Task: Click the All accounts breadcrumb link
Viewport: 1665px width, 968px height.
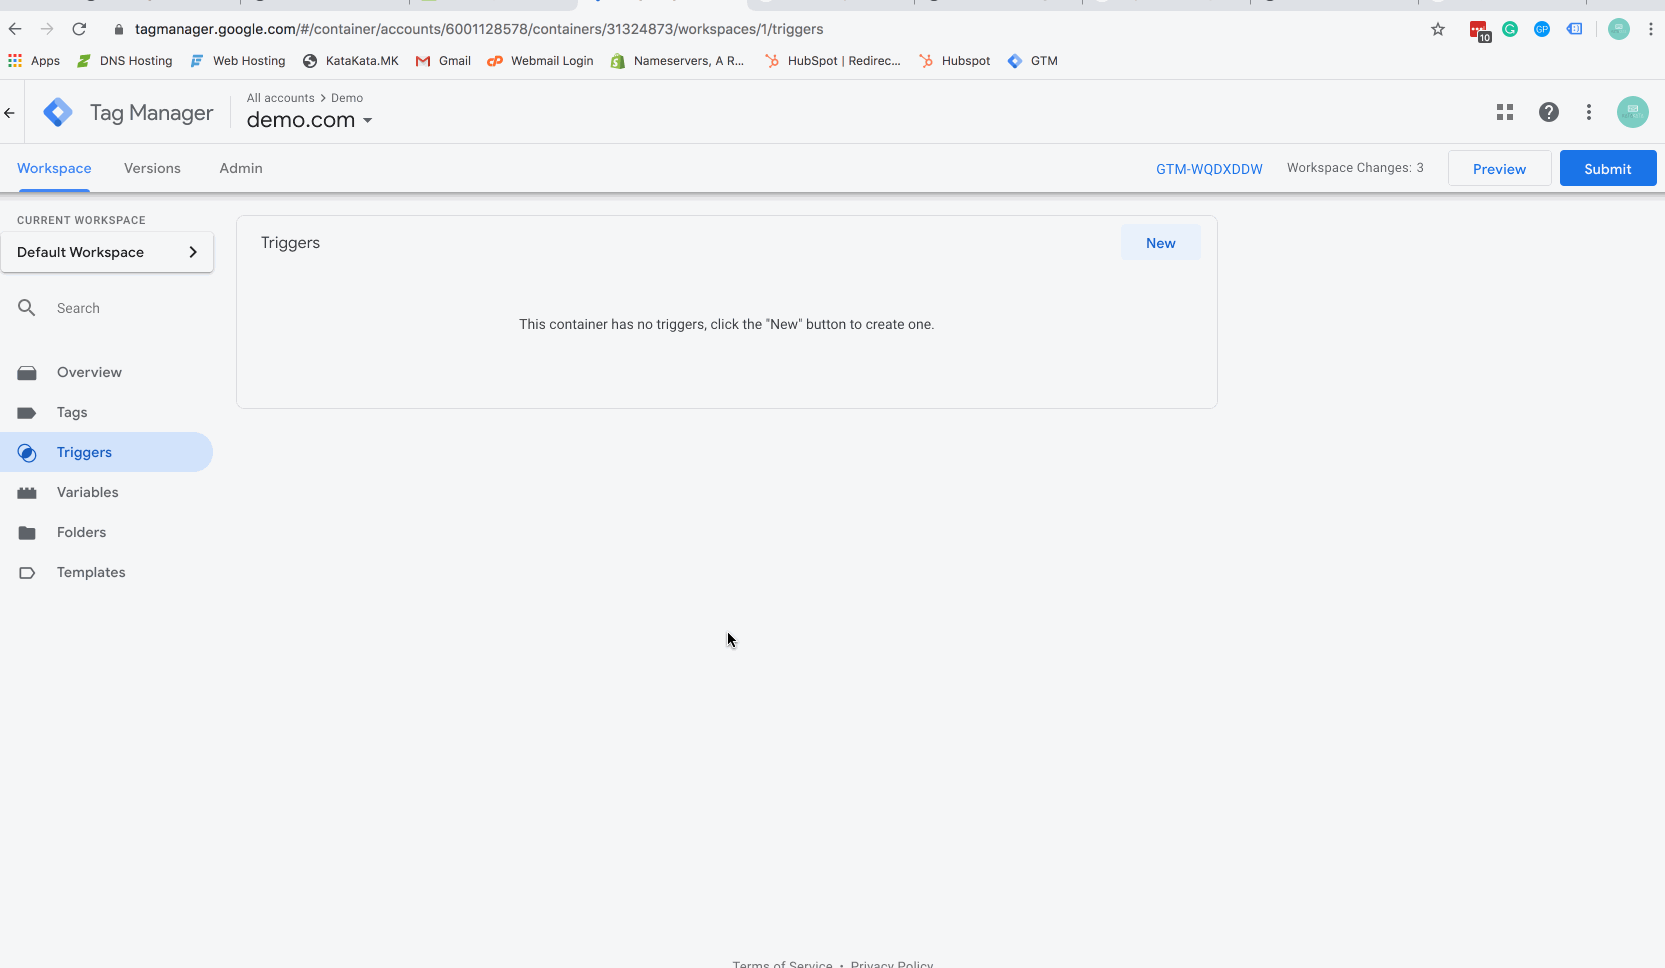Action: click(x=280, y=98)
